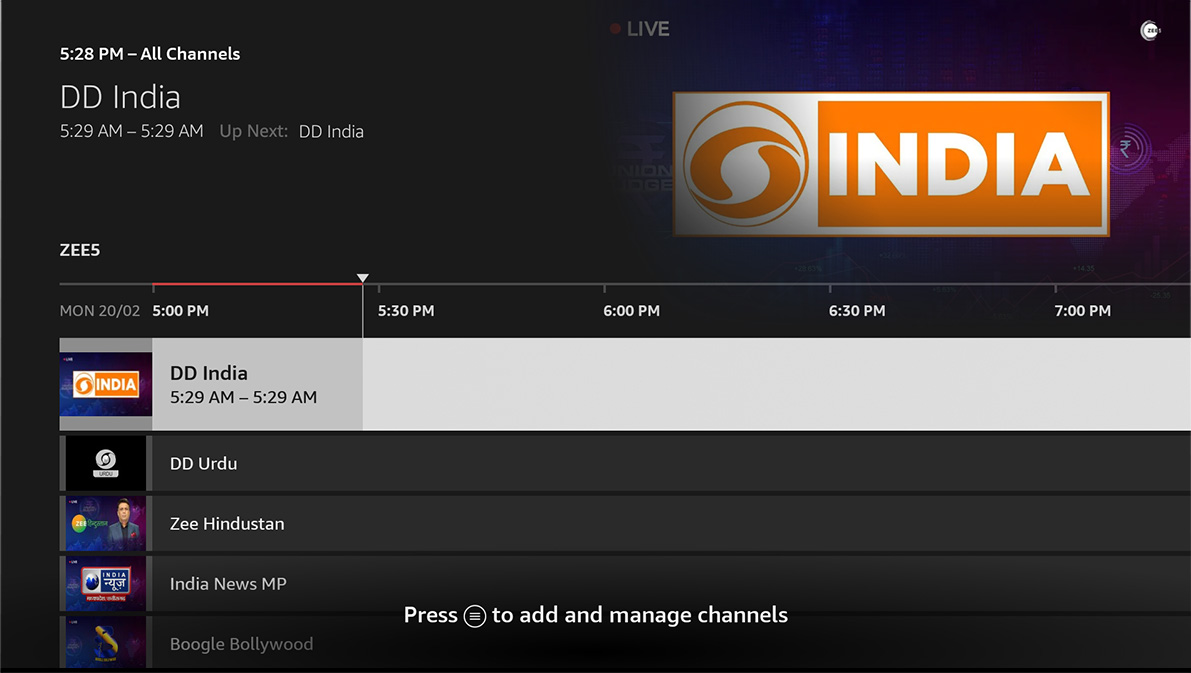
Task: Click the red elapsed-time progress bar
Action: click(256, 284)
